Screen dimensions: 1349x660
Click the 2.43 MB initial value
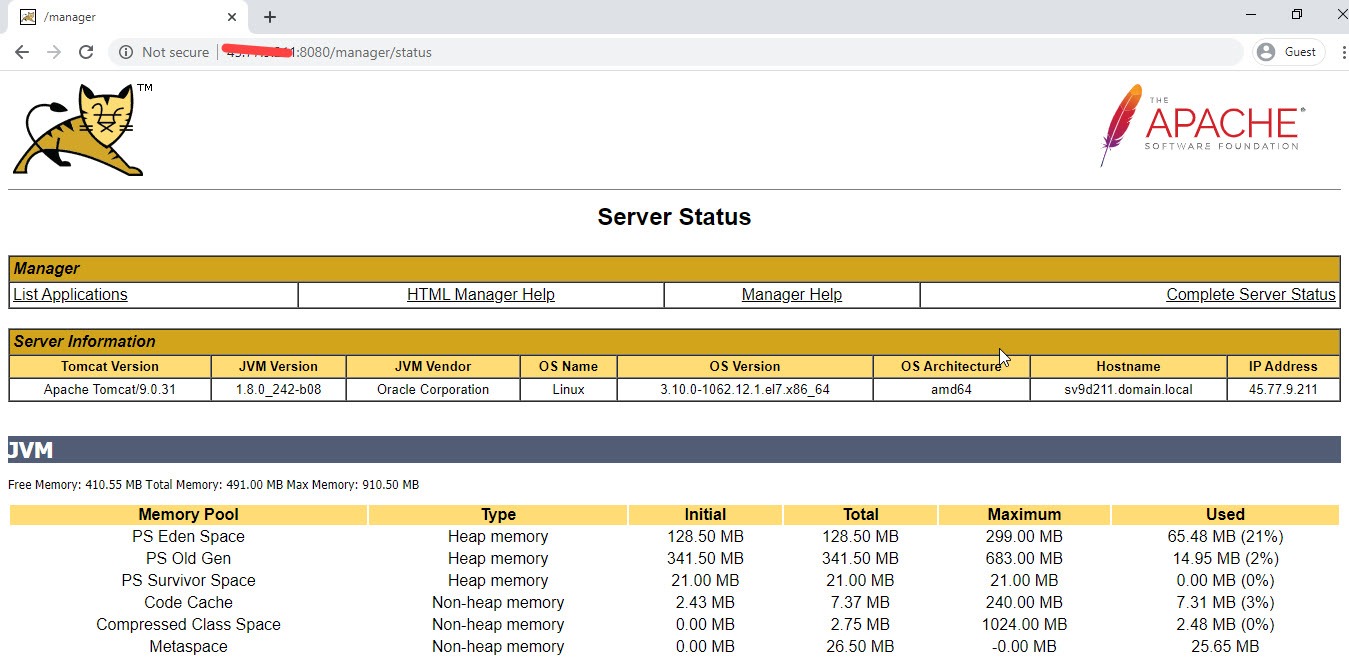point(705,603)
